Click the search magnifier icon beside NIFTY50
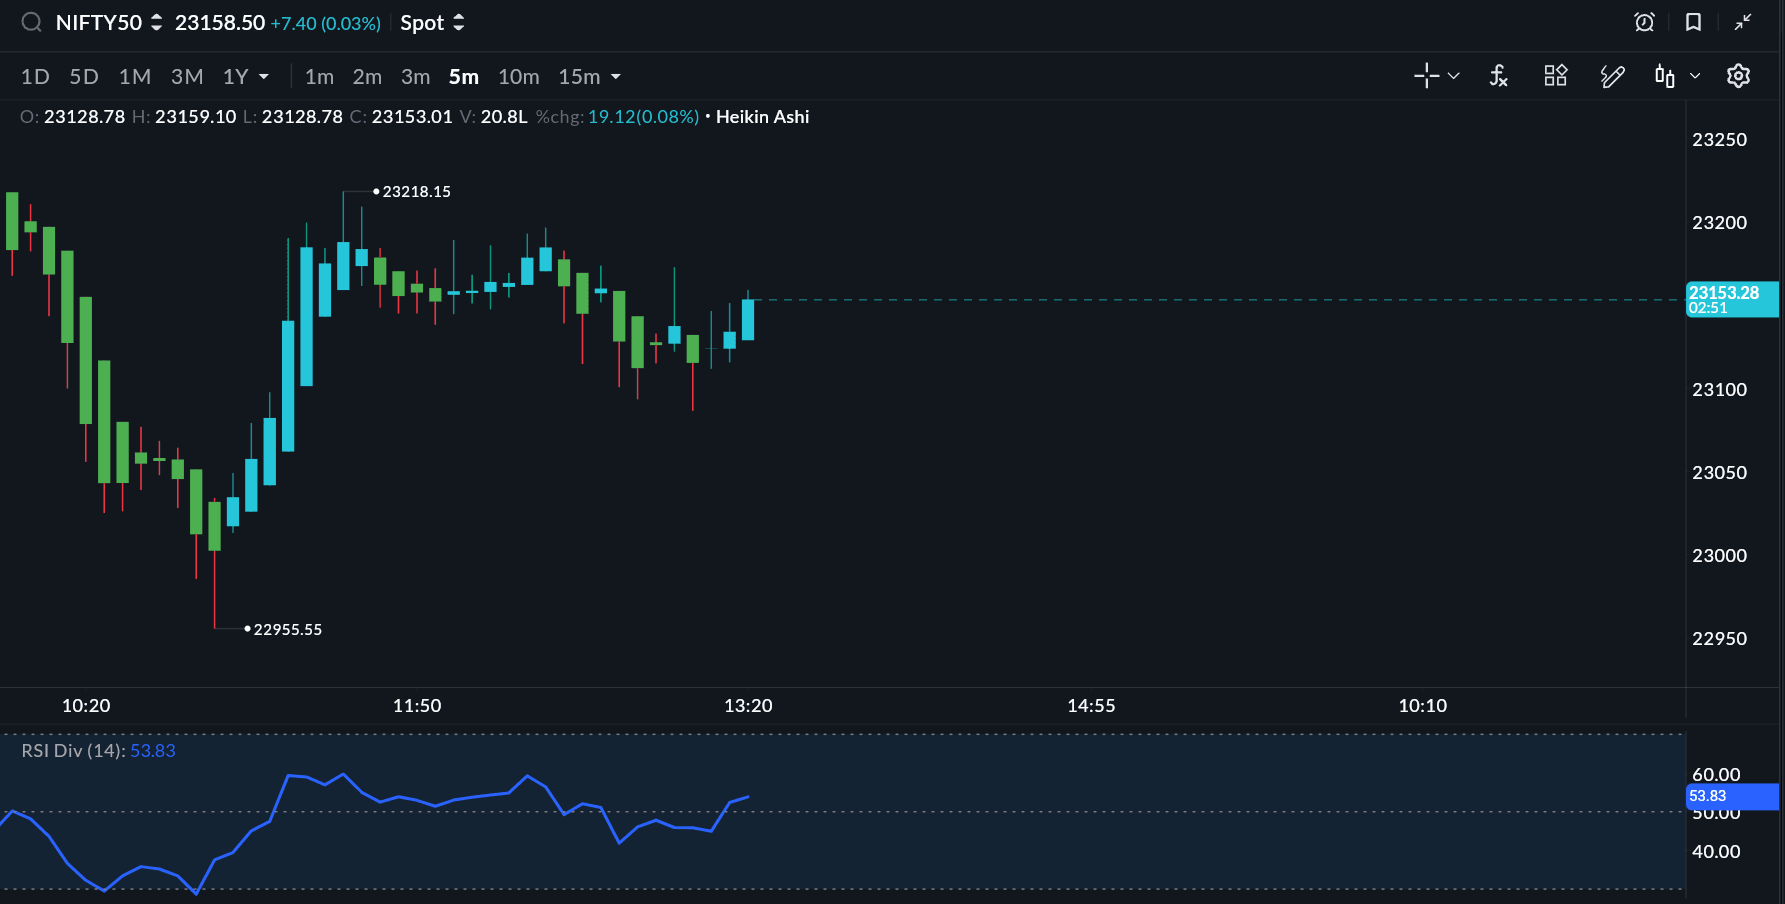The height and width of the screenshot is (904, 1785). tap(32, 22)
